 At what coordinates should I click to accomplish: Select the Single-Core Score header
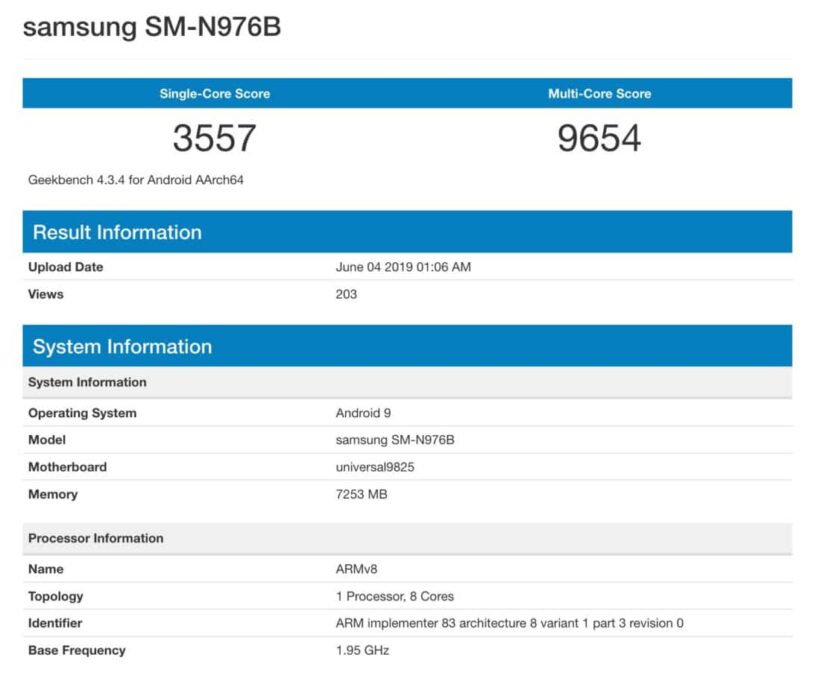215,94
